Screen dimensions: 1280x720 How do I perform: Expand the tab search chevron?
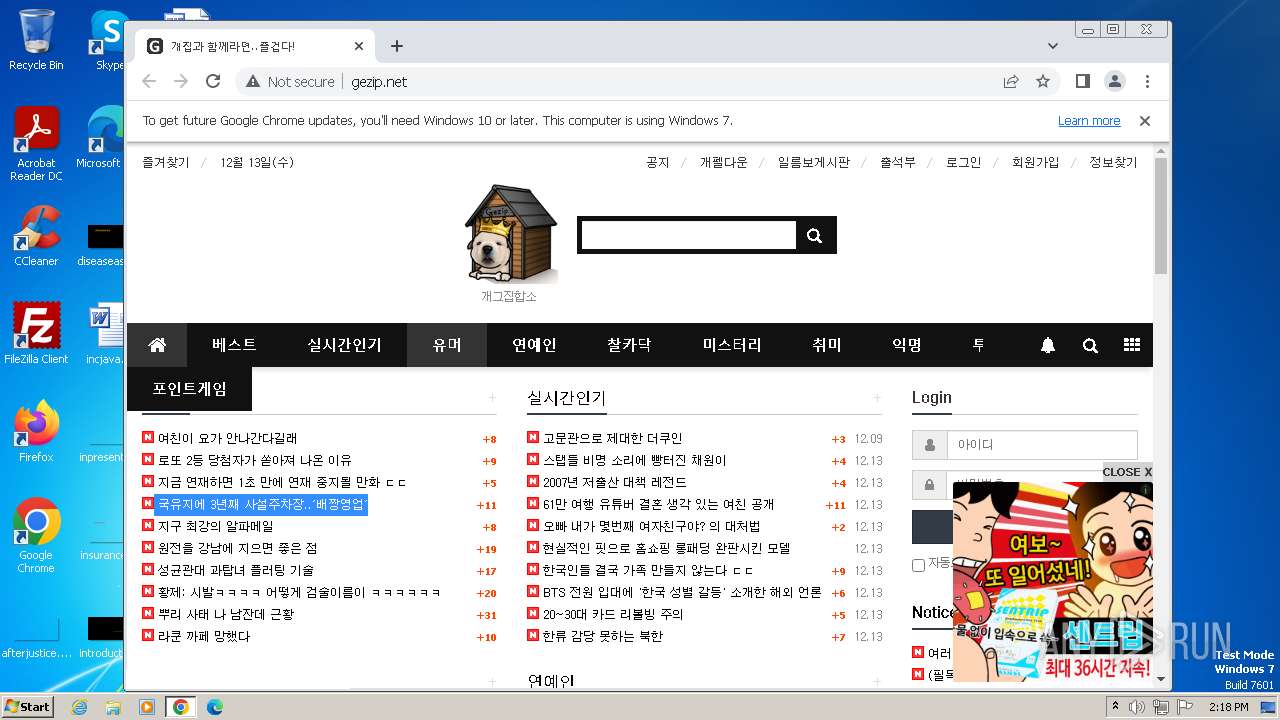pyautogui.click(x=1053, y=46)
